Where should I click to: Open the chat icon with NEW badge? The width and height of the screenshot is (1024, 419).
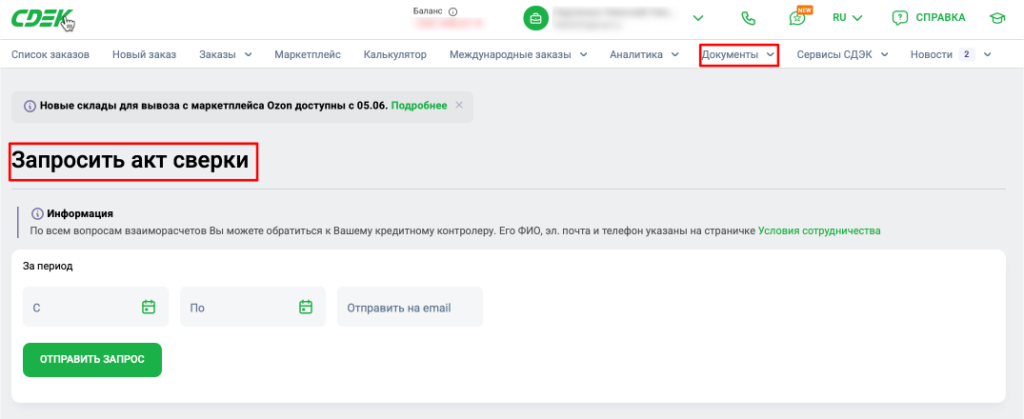point(797,18)
